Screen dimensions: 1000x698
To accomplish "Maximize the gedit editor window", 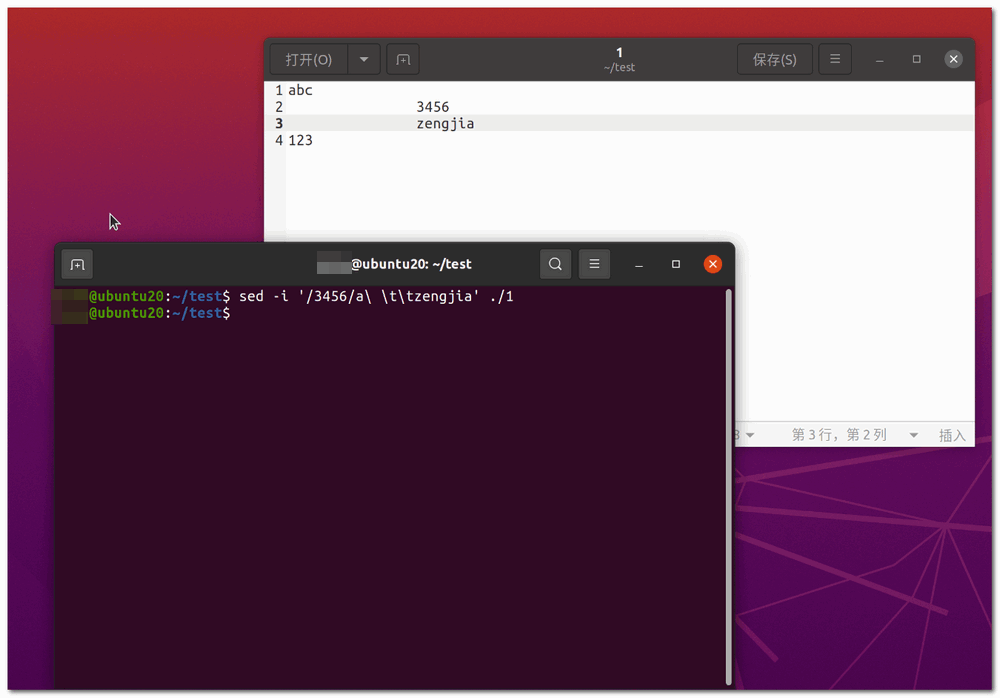I will pos(916,59).
